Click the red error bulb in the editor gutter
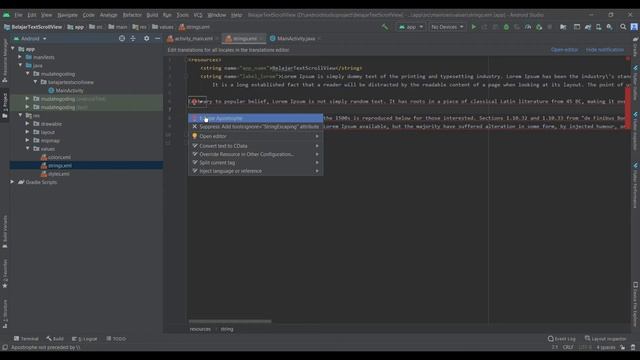 [194, 101]
